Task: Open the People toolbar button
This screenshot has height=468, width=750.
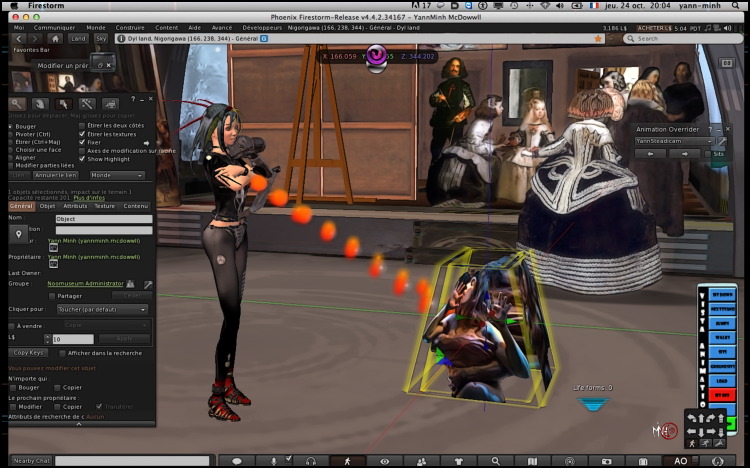Action: pyautogui.click(x=421, y=461)
